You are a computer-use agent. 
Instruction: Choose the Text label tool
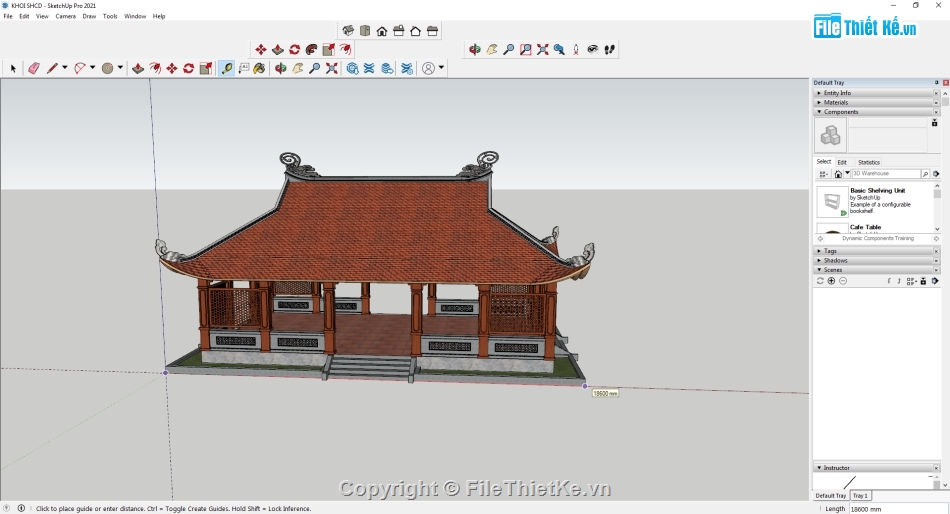pos(244,68)
